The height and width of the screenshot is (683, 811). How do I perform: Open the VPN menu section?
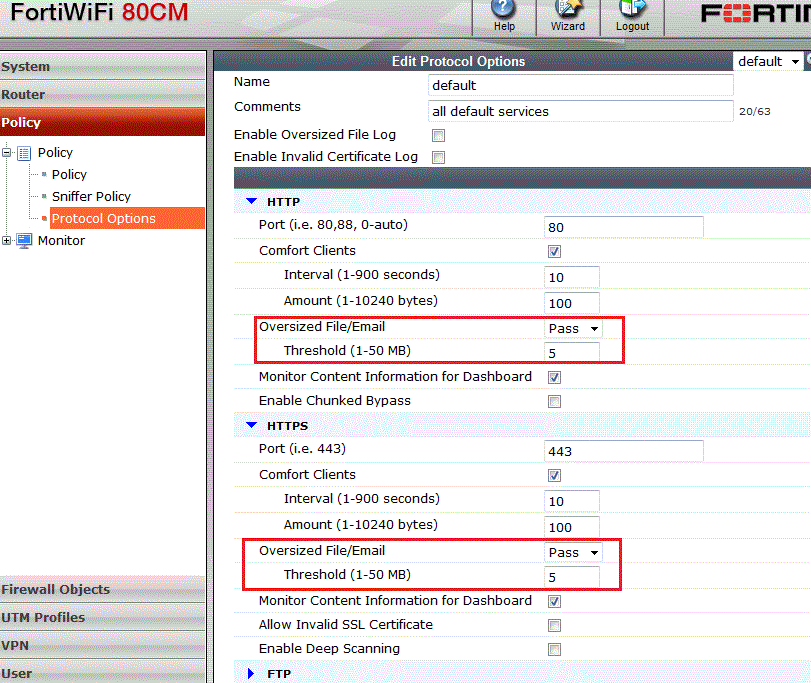pos(102,645)
